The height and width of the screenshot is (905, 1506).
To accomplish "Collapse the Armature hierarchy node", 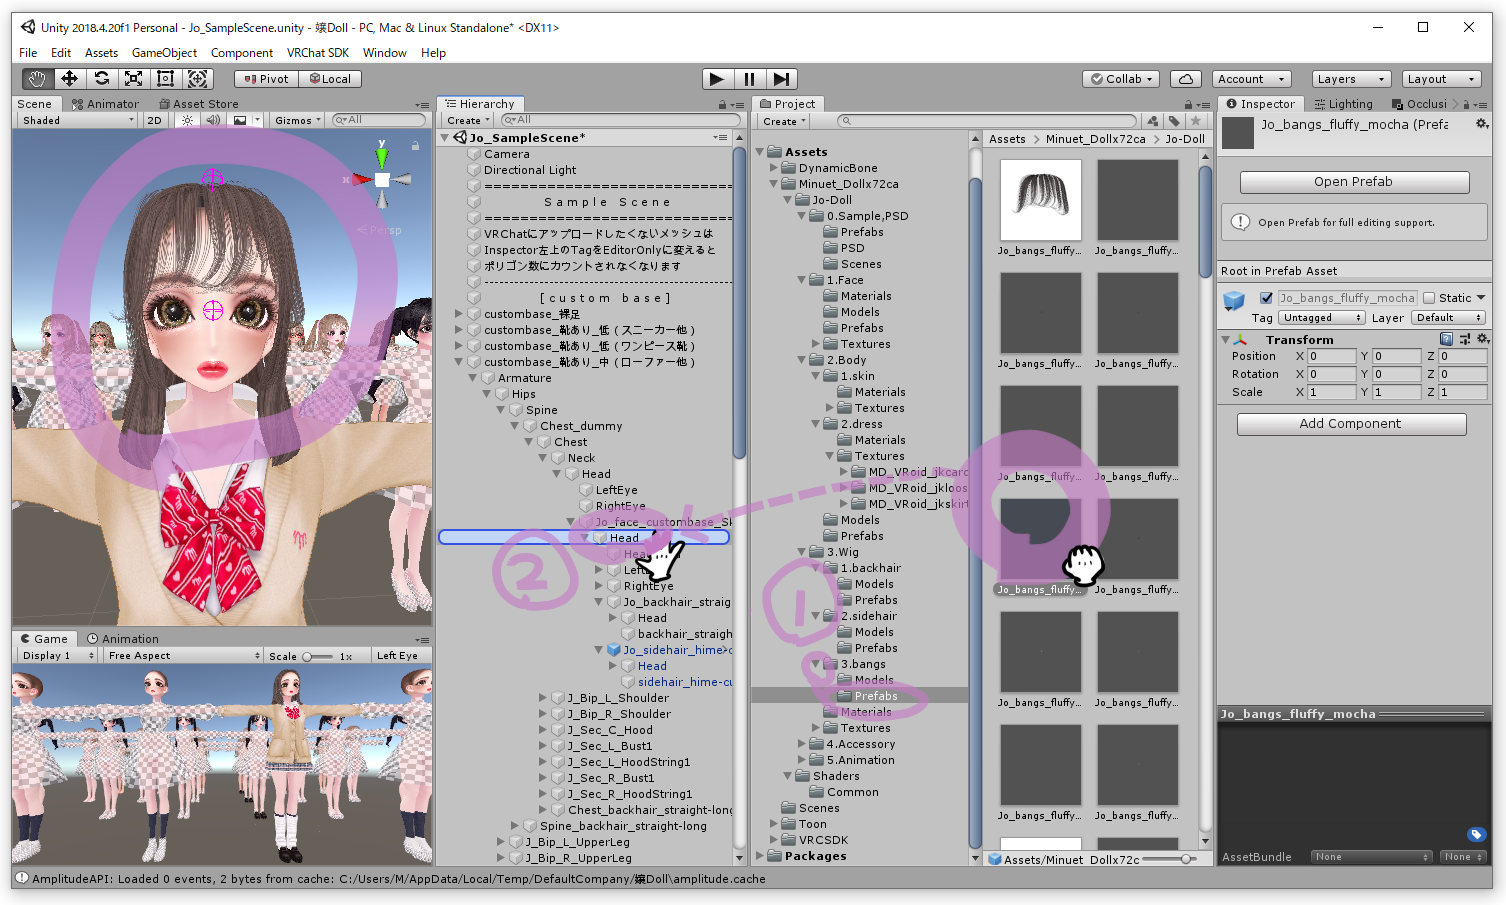I will [x=473, y=378].
